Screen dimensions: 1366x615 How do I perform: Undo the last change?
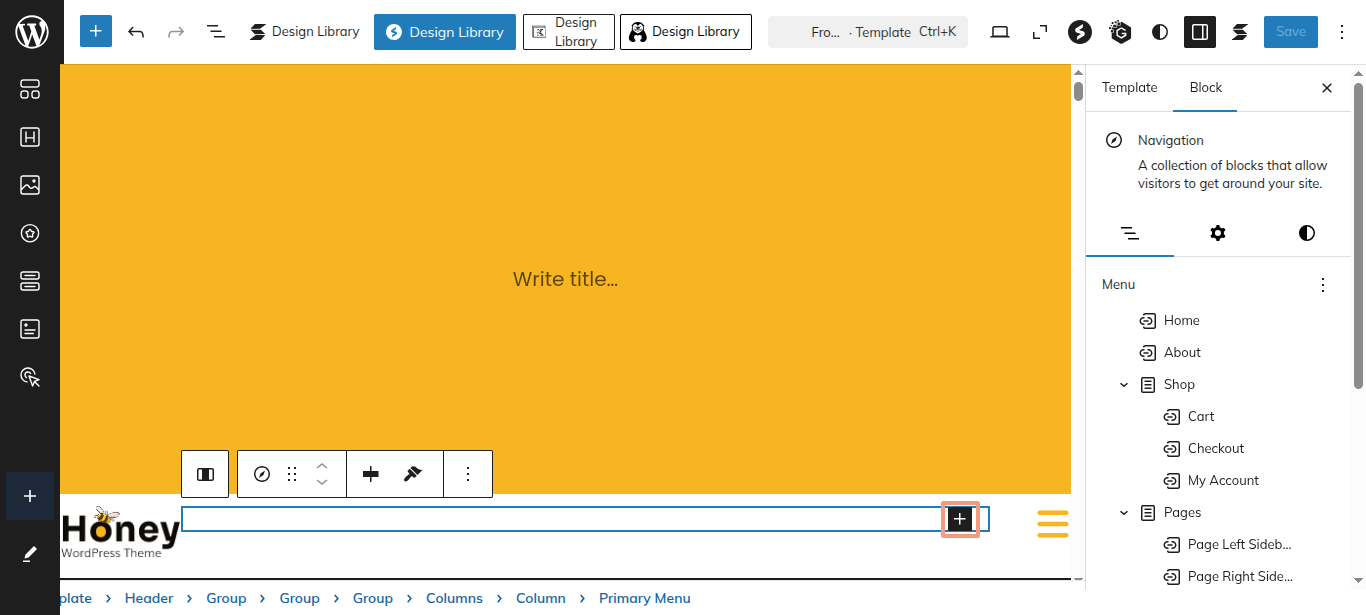point(136,32)
